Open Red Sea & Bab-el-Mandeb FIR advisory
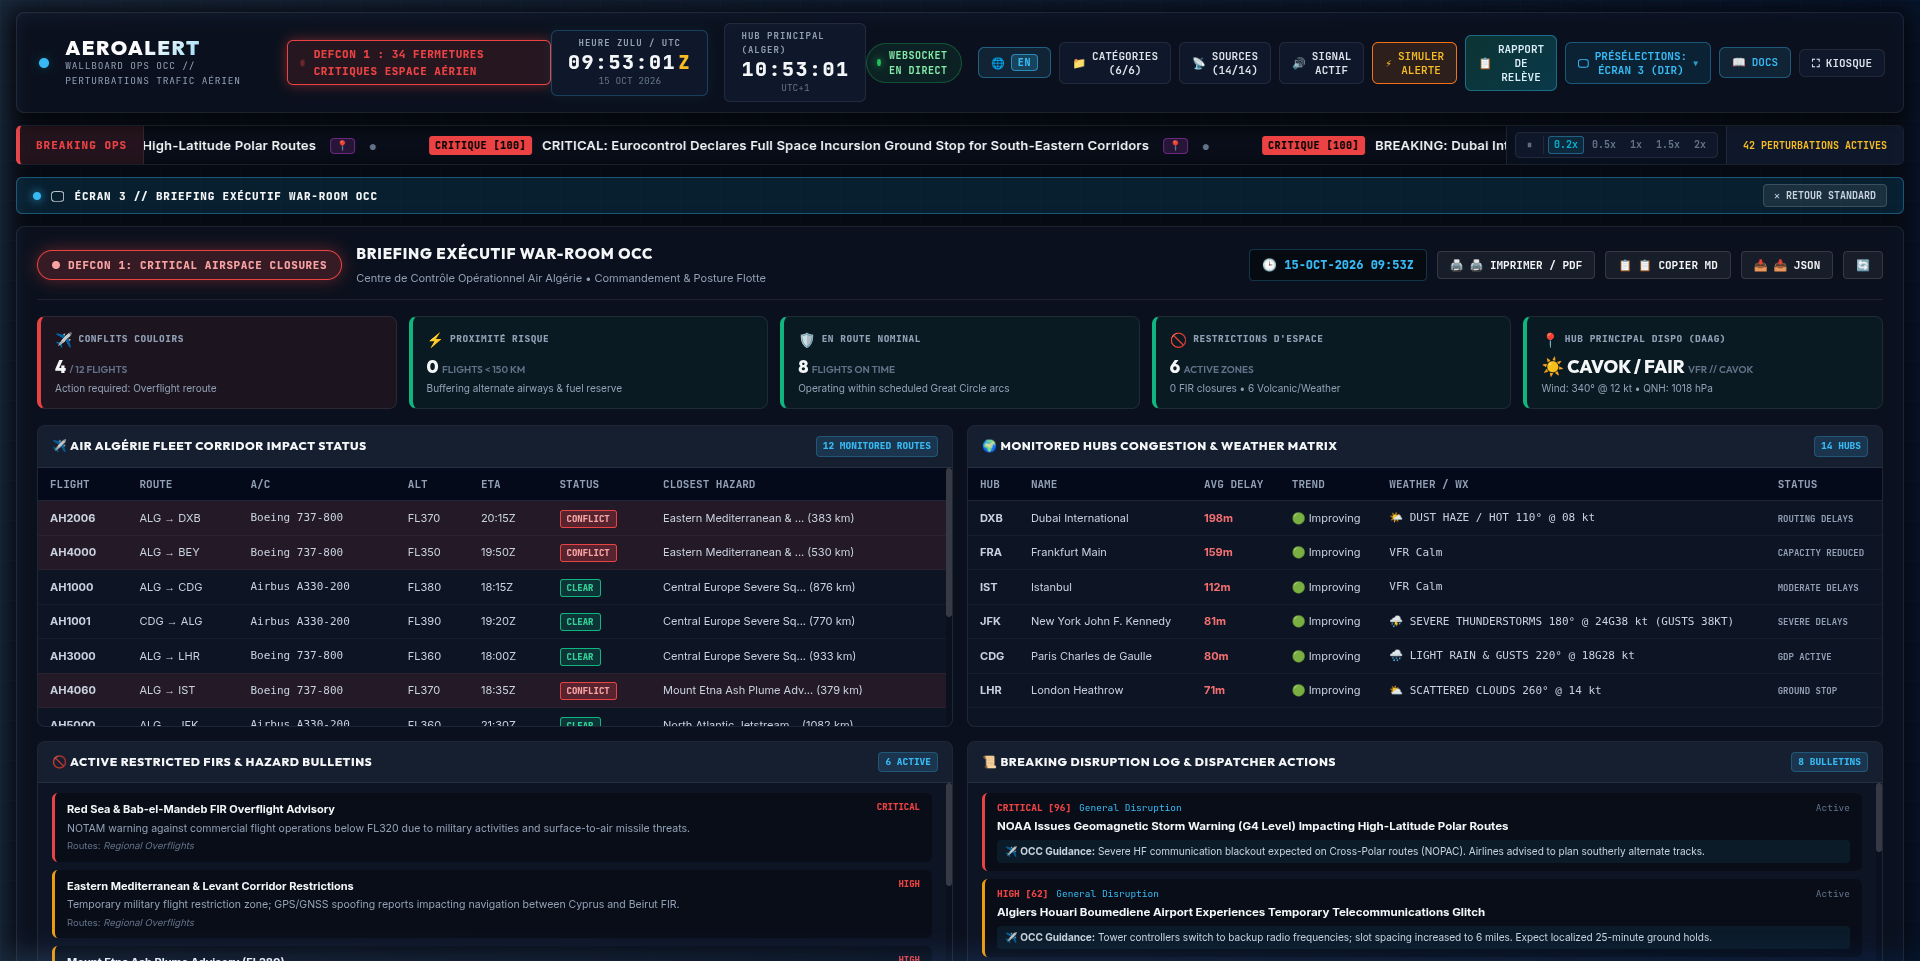This screenshot has width=1920, height=961. (492, 827)
